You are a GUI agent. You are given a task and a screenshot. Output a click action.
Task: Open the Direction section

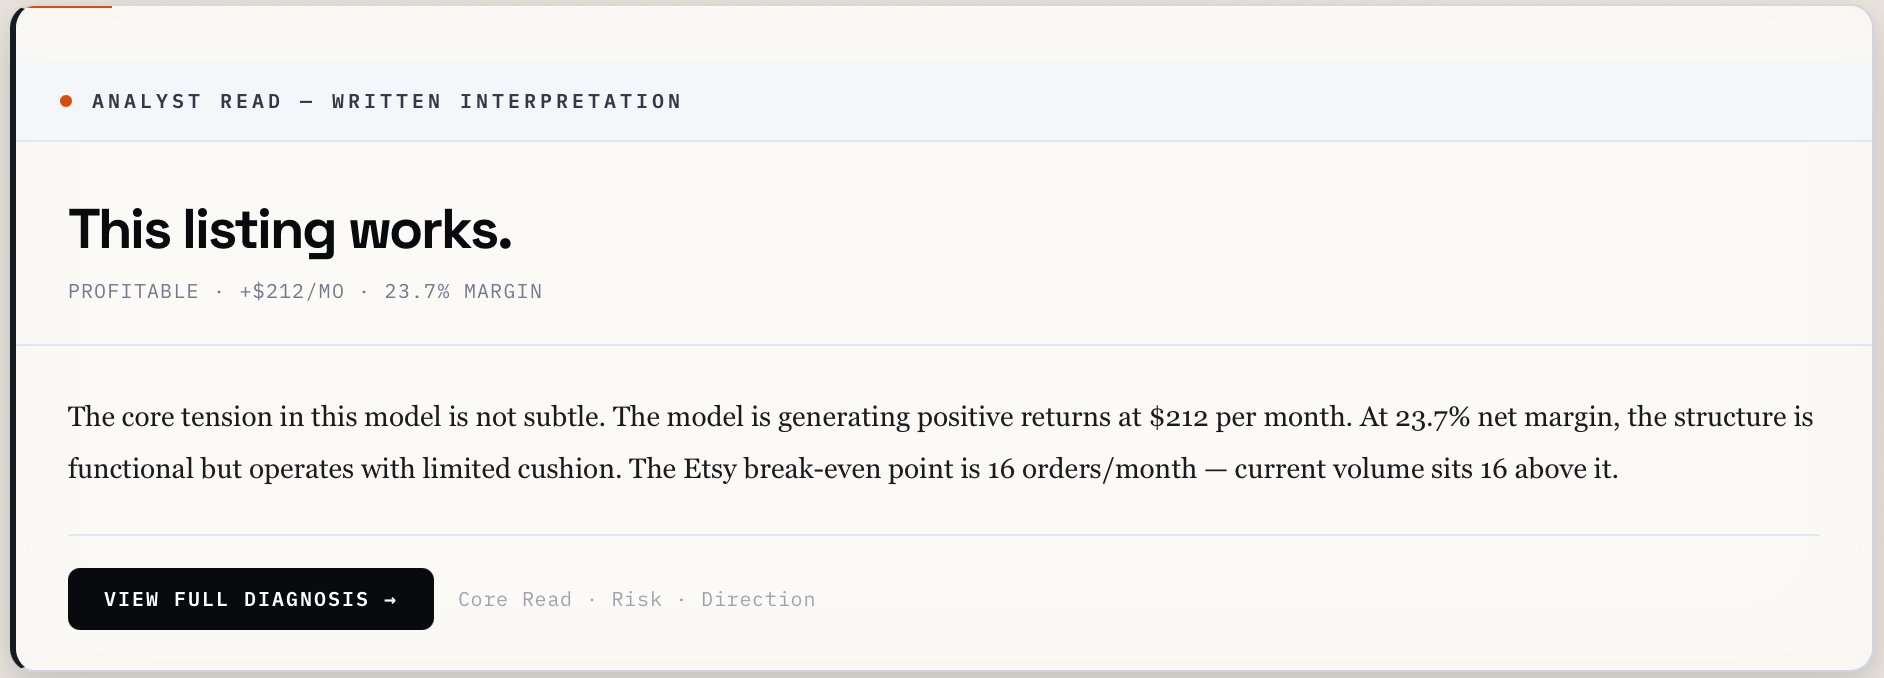758,599
